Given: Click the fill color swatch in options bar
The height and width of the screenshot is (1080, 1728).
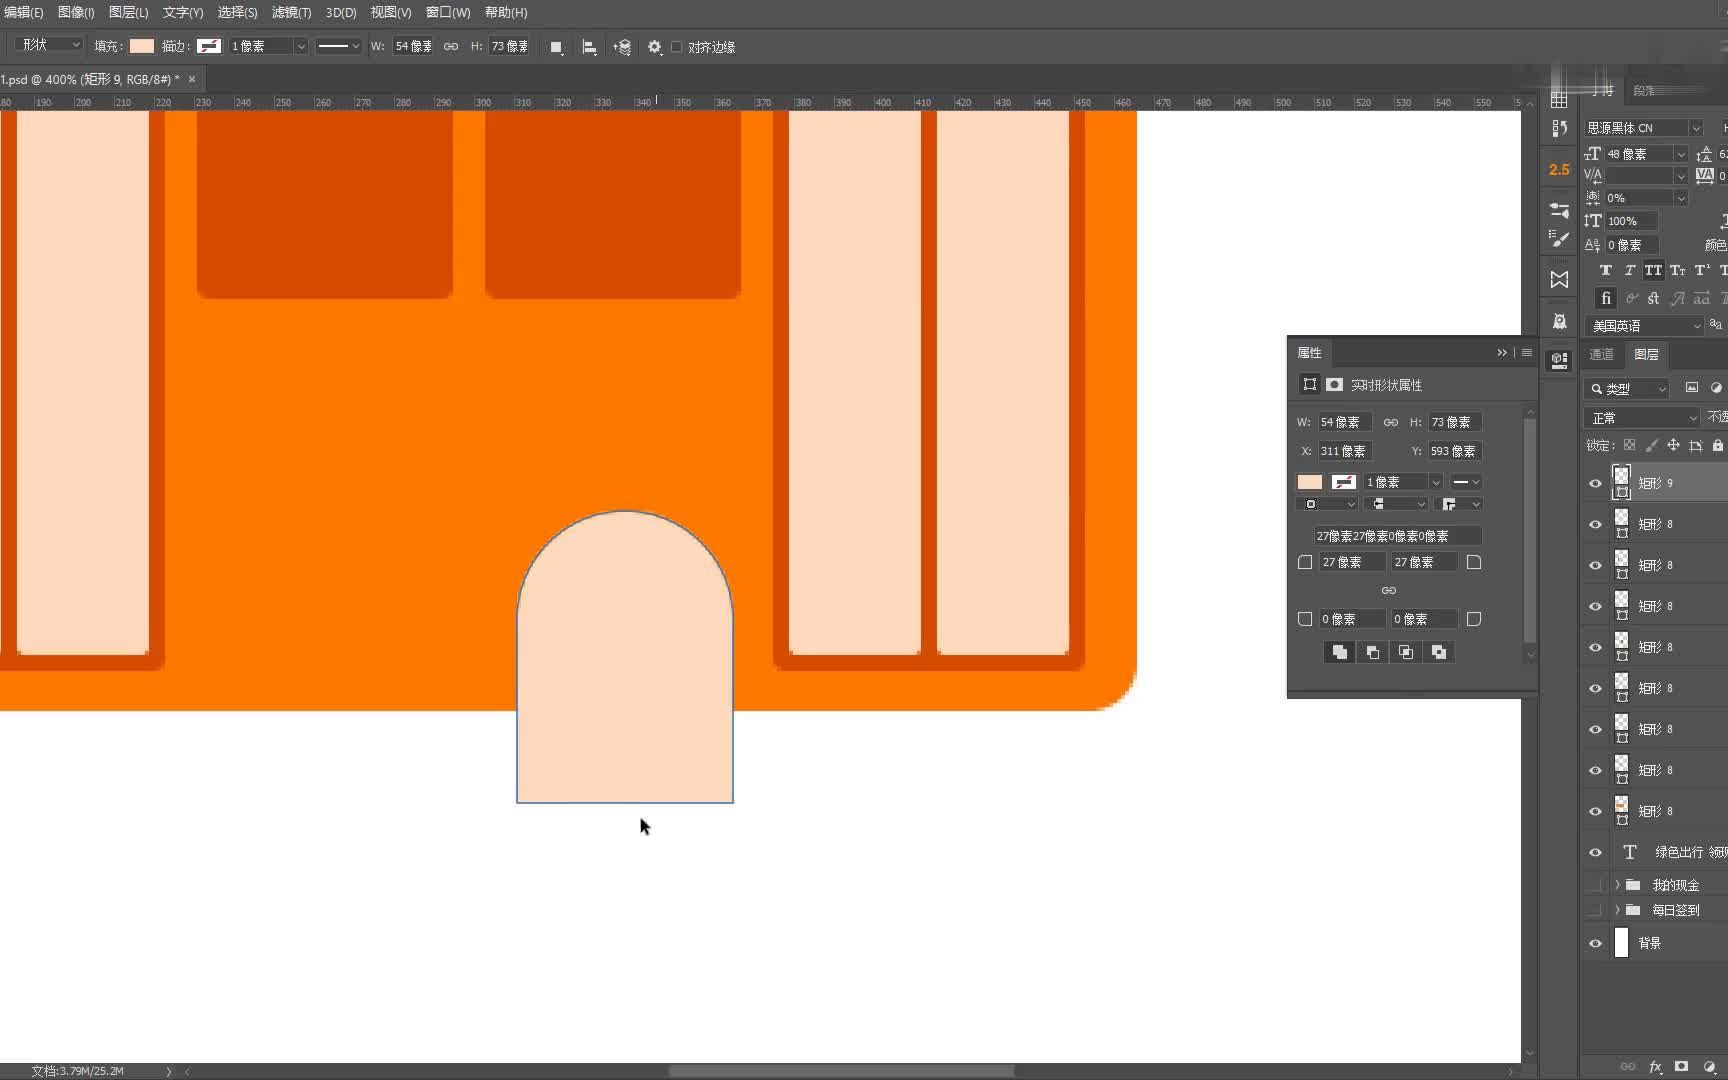Looking at the screenshot, I should click(142, 46).
